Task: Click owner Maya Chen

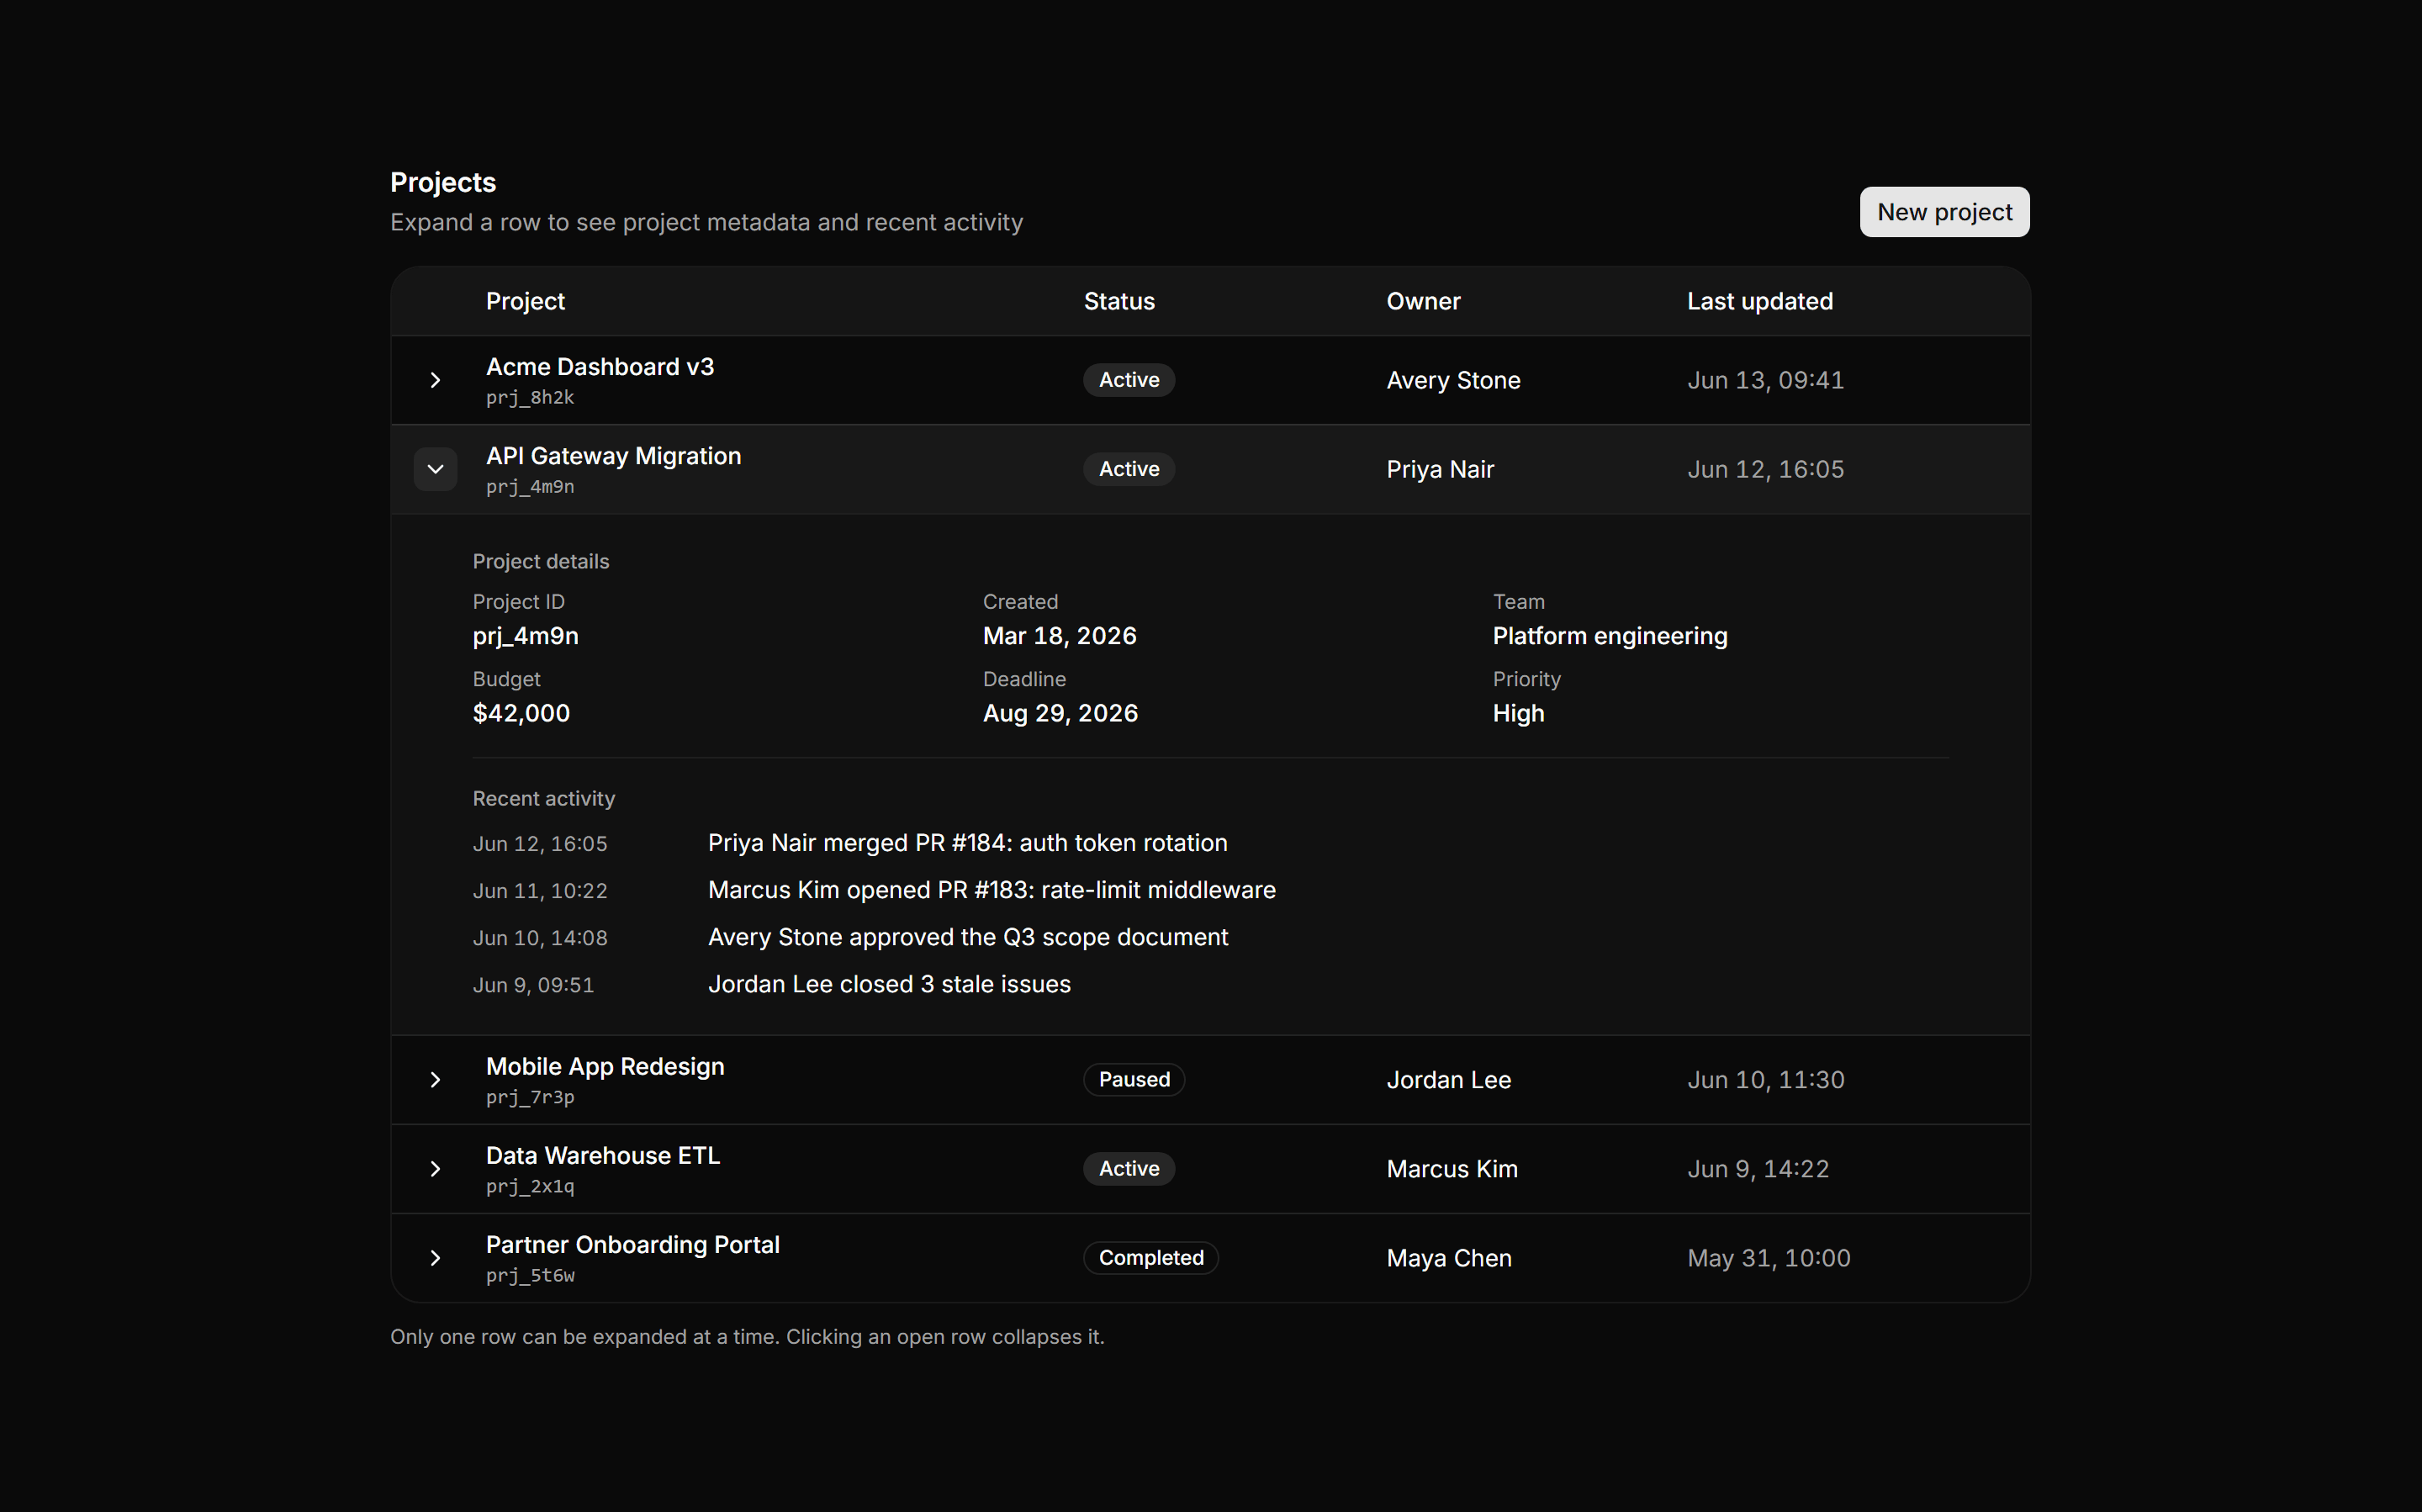Action: (x=1449, y=1258)
